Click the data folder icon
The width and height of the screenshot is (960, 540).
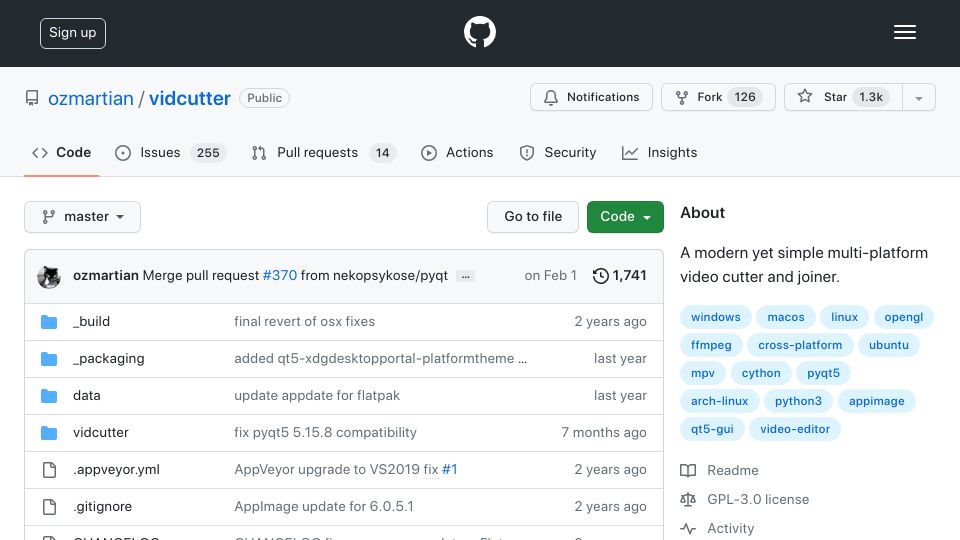[49, 396]
